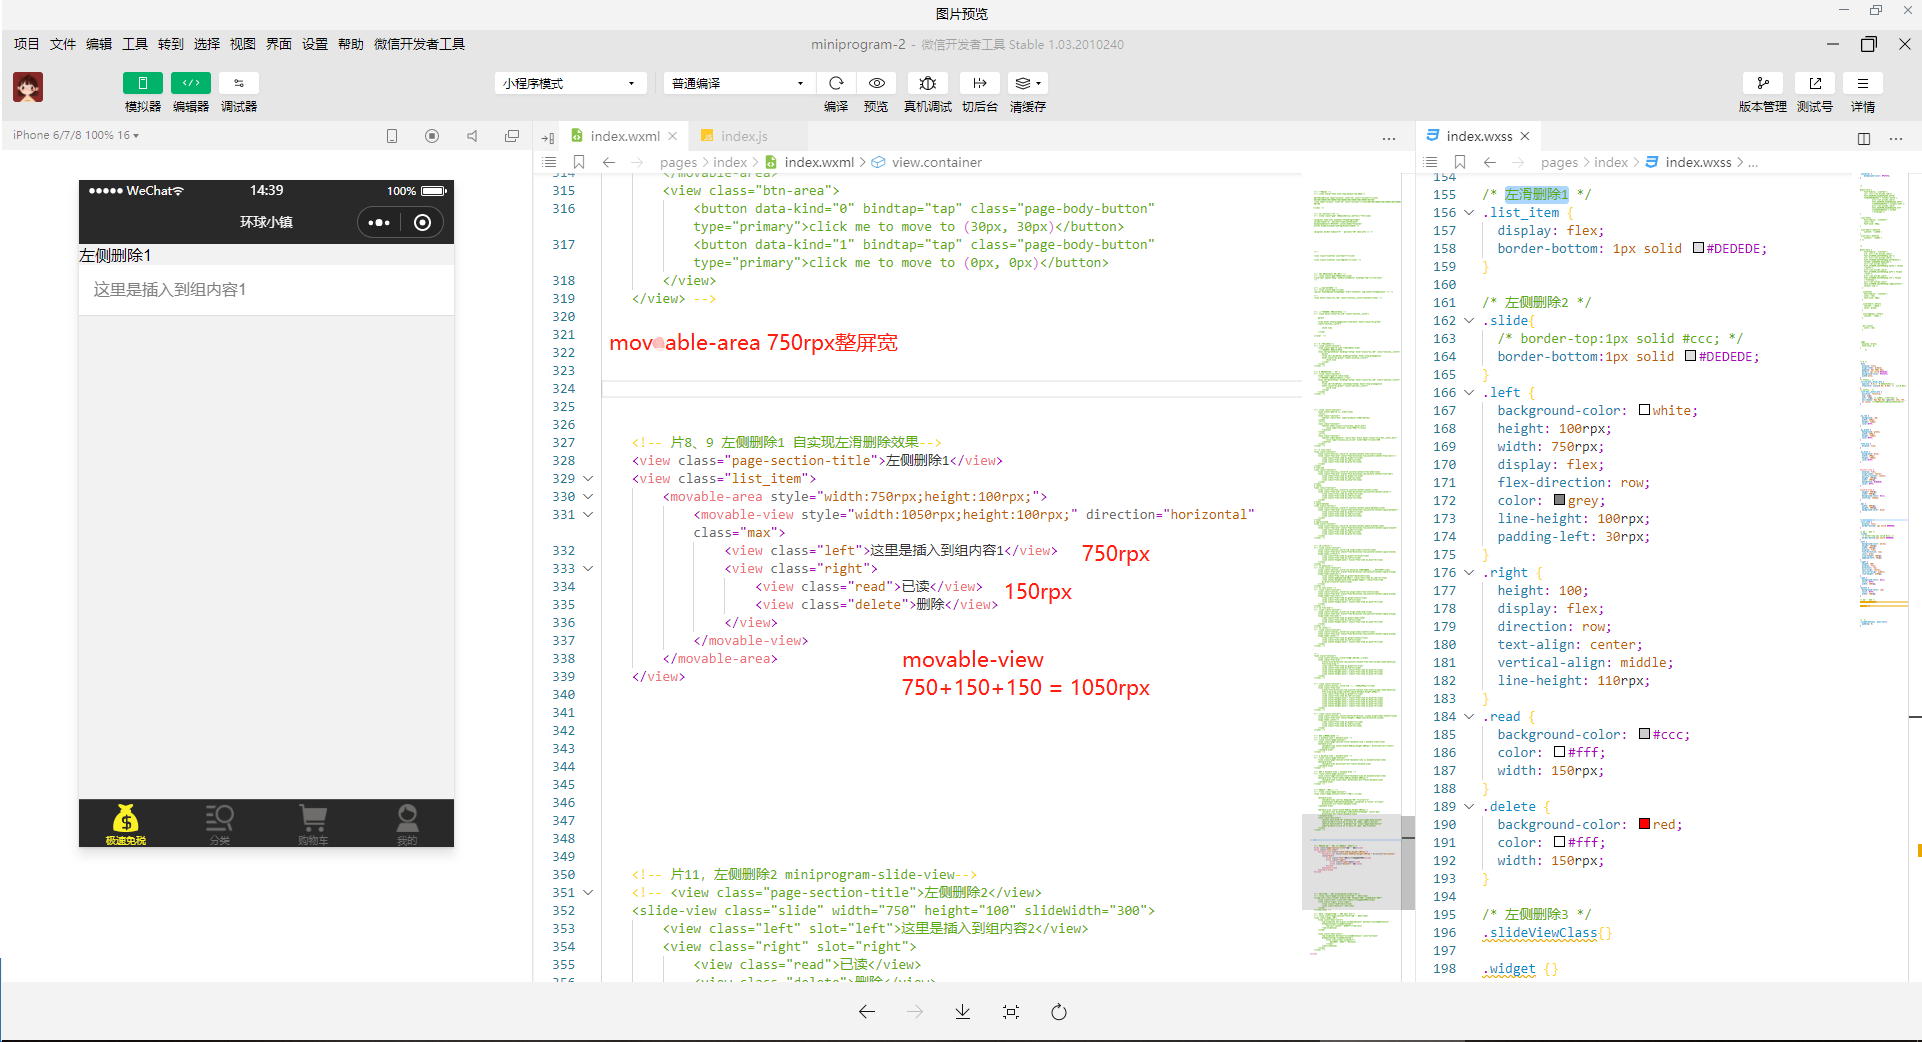Collapse .list_item fold at line 156
The width and height of the screenshot is (1922, 1042).
coord(1469,213)
